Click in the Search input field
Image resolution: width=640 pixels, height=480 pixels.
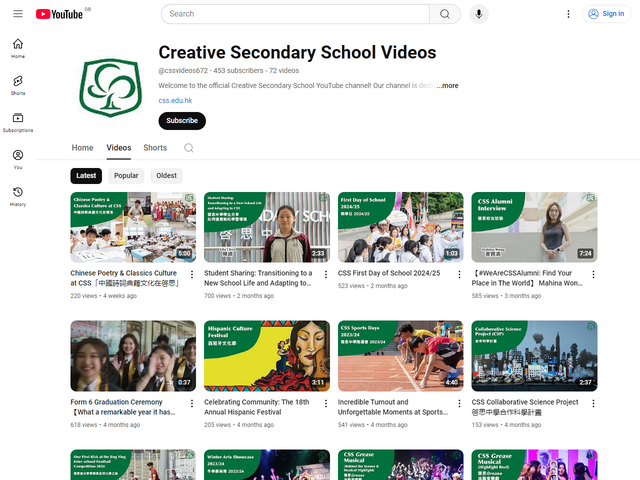pyautogui.click(x=295, y=14)
